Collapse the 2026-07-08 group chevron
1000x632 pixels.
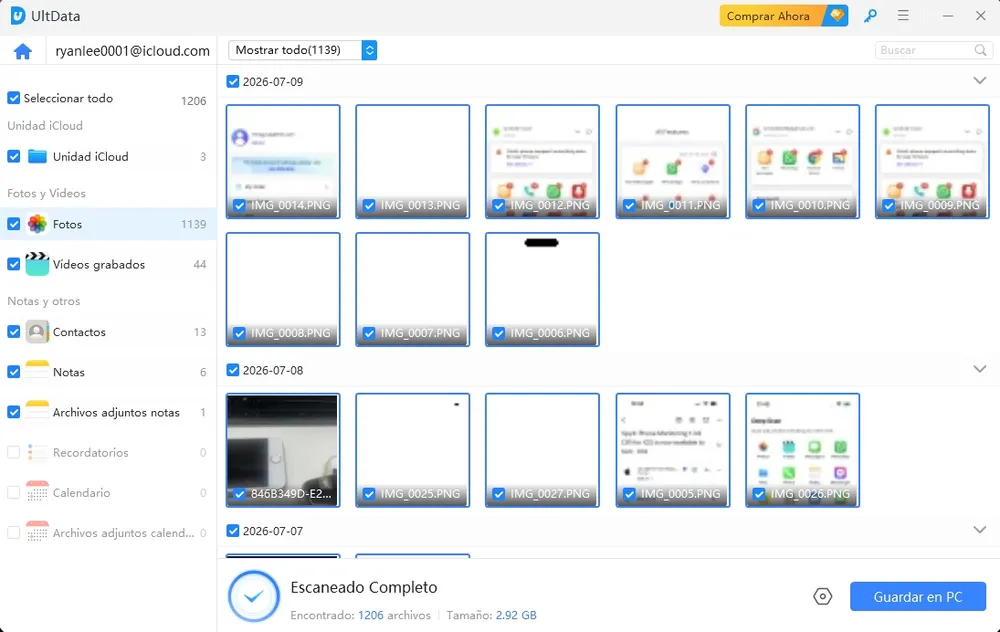click(980, 369)
